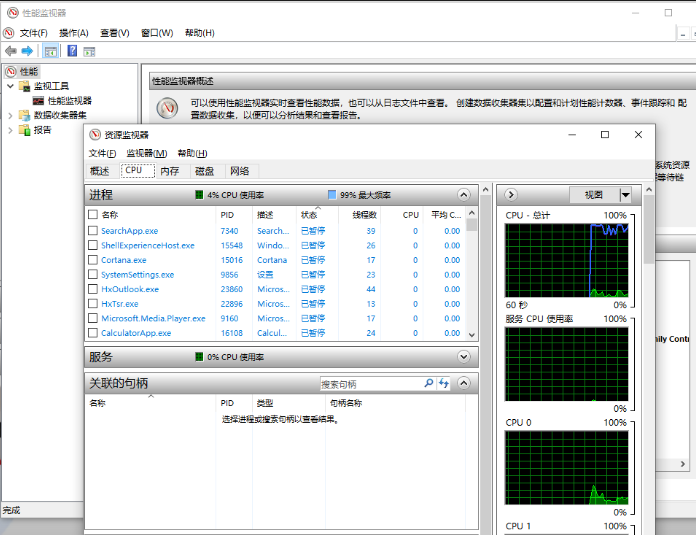The width and height of the screenshot is (696, 535).
Task: Open the 视图 dropdown arrow
Action: (x=625, y=195)
